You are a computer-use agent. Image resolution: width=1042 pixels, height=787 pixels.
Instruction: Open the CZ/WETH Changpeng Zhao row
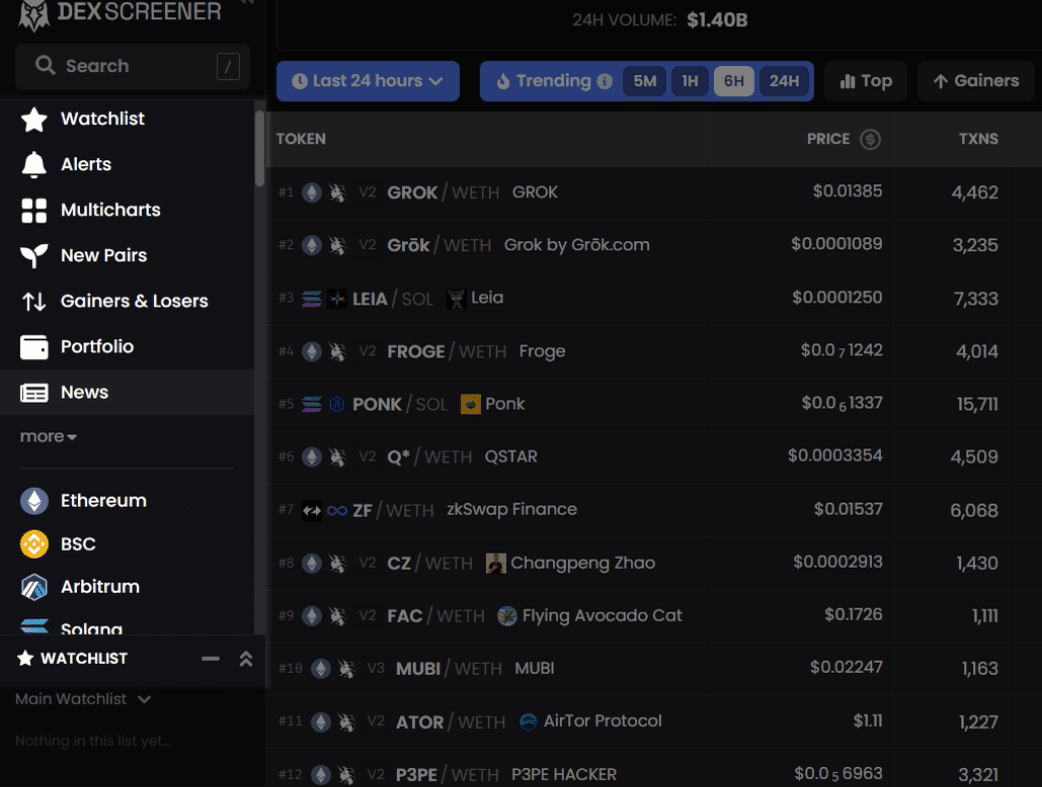pyautogui.click(x=655, y=563)
